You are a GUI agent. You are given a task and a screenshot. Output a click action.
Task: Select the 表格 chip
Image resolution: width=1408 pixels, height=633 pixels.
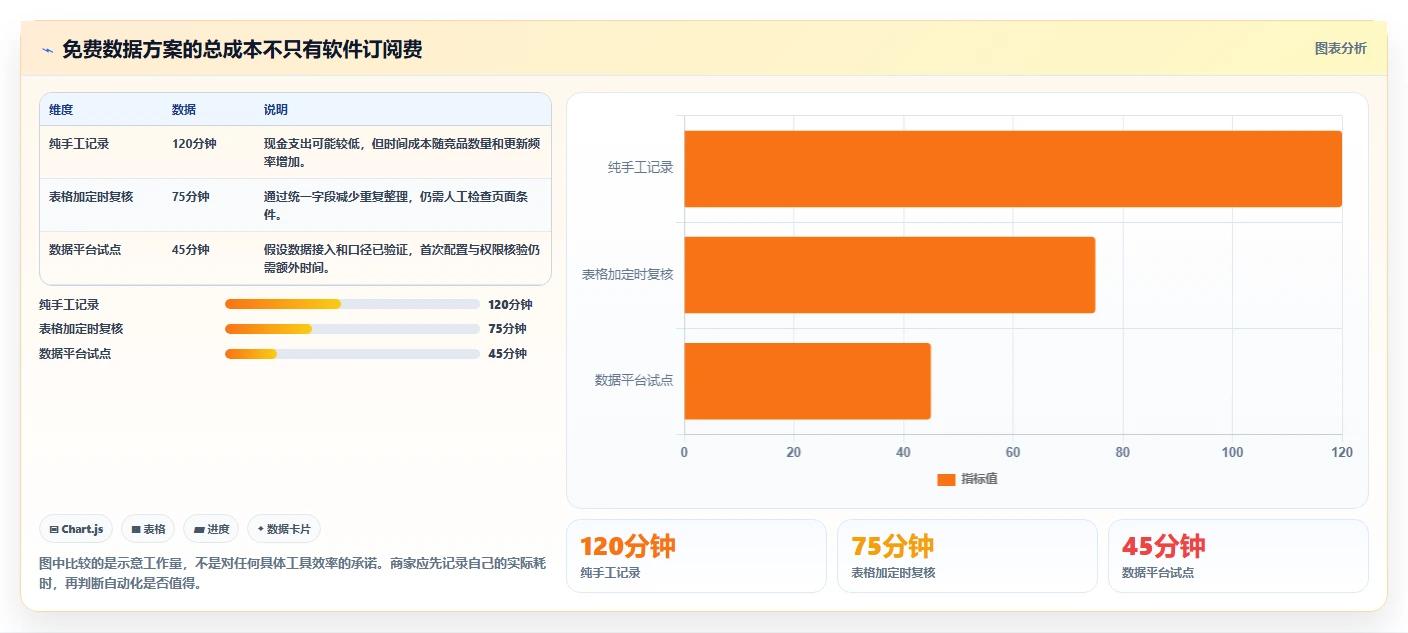(x=148, y=529)
